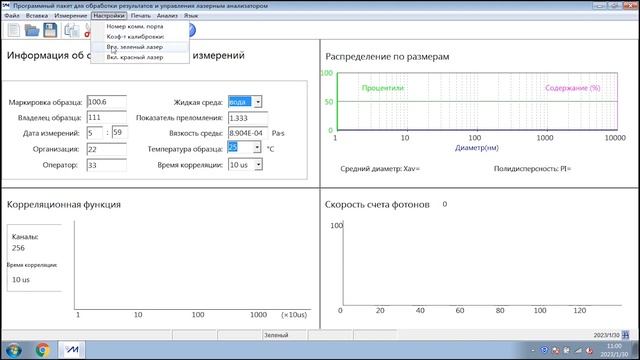Image resolution: width=640 pixels, height=360 pixels.
Task: Click the Диаметр(нм) axis label
Action: (477, 148)
